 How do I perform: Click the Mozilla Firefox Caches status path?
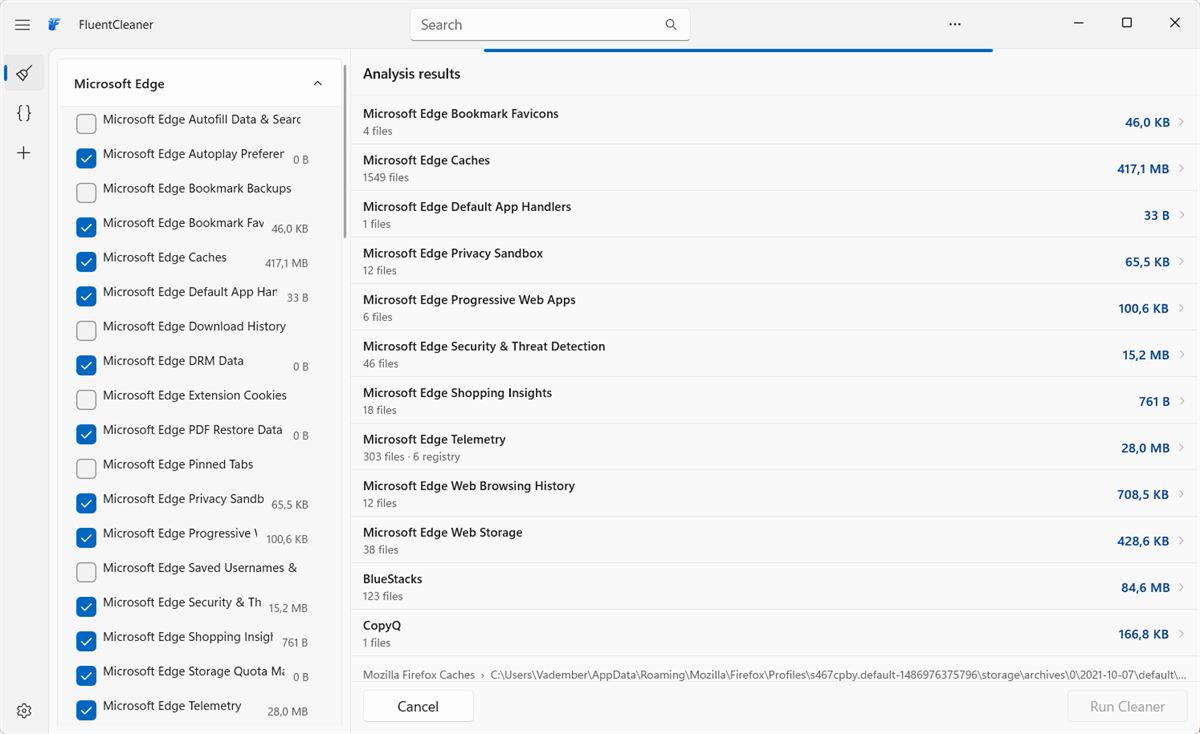(x=775, y=675)
